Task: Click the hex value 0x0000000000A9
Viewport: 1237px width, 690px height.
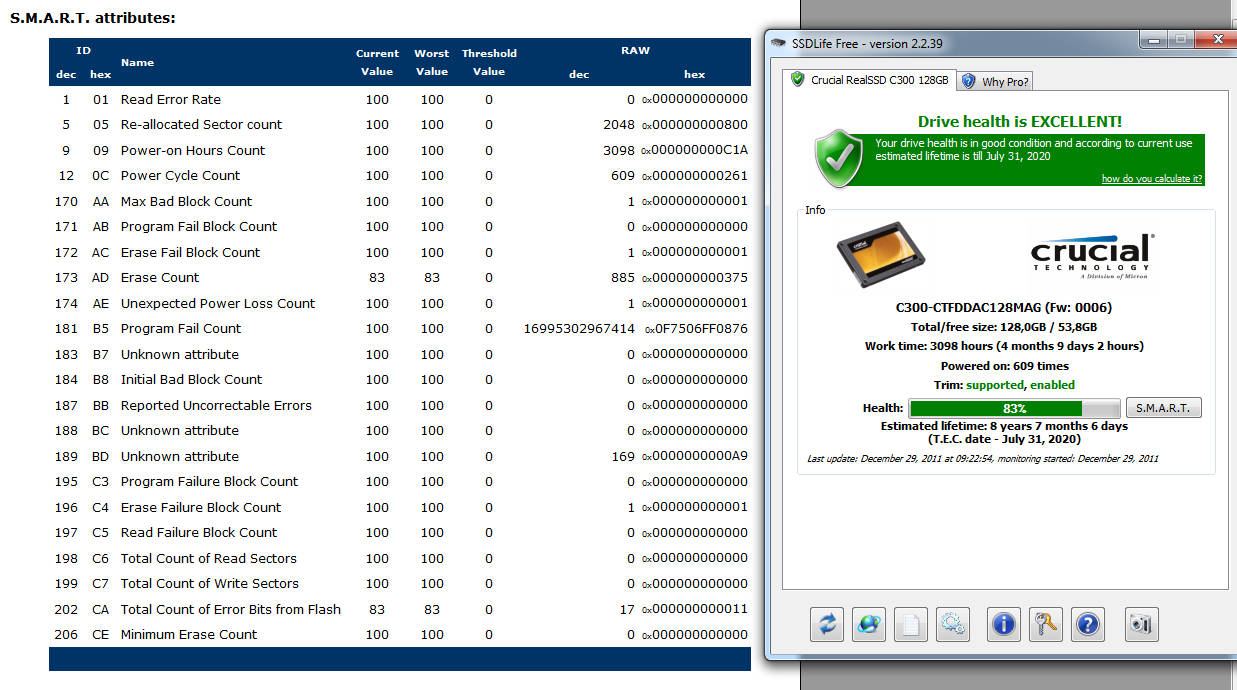Action: [695, 456]
